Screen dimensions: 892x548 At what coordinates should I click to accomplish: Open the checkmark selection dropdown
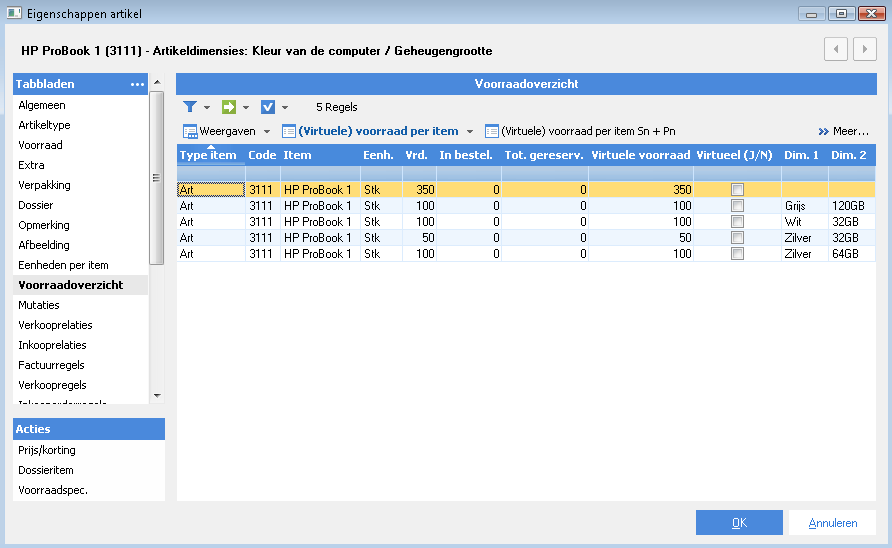pyautogui.click(x=285, y=108)
